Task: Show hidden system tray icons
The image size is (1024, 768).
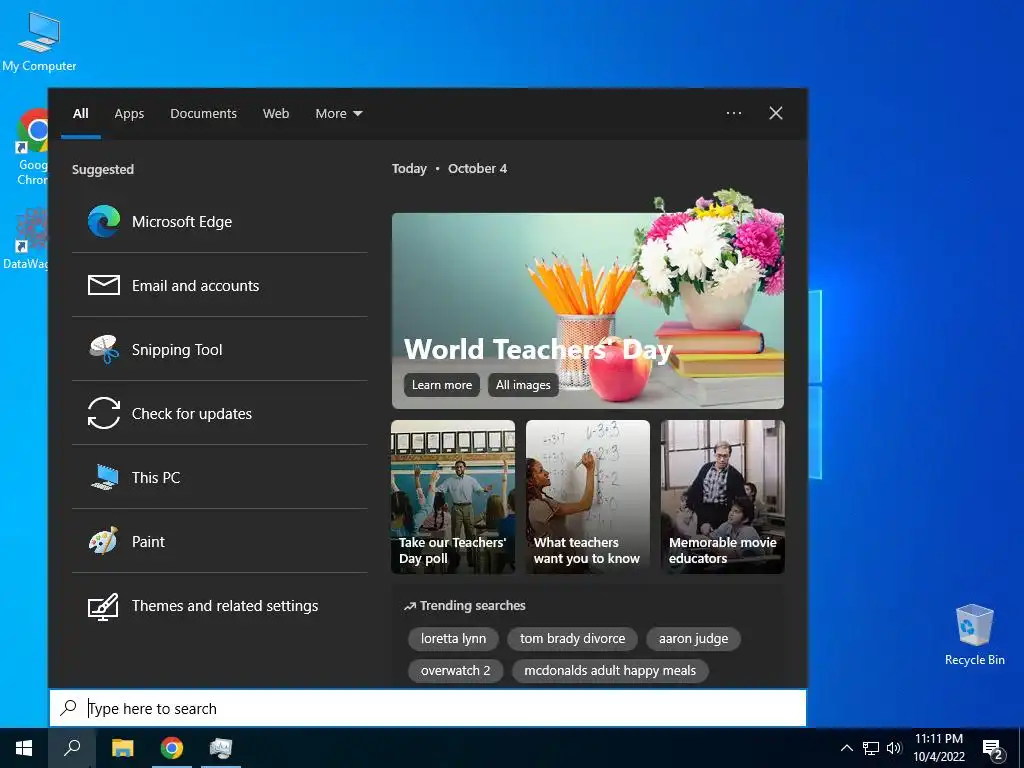Action: pos(846,748)
